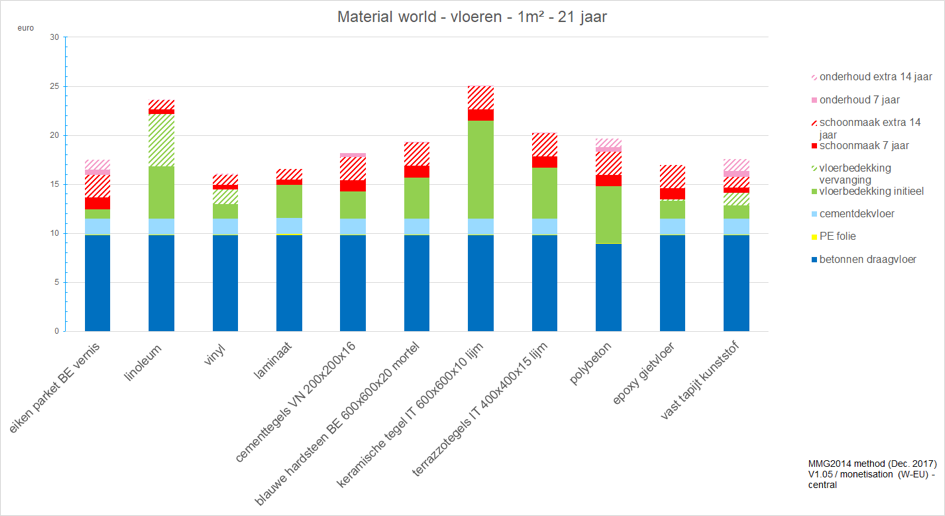
Task: Click legend label 'cementdekvloer'
Action: point(857,213)
